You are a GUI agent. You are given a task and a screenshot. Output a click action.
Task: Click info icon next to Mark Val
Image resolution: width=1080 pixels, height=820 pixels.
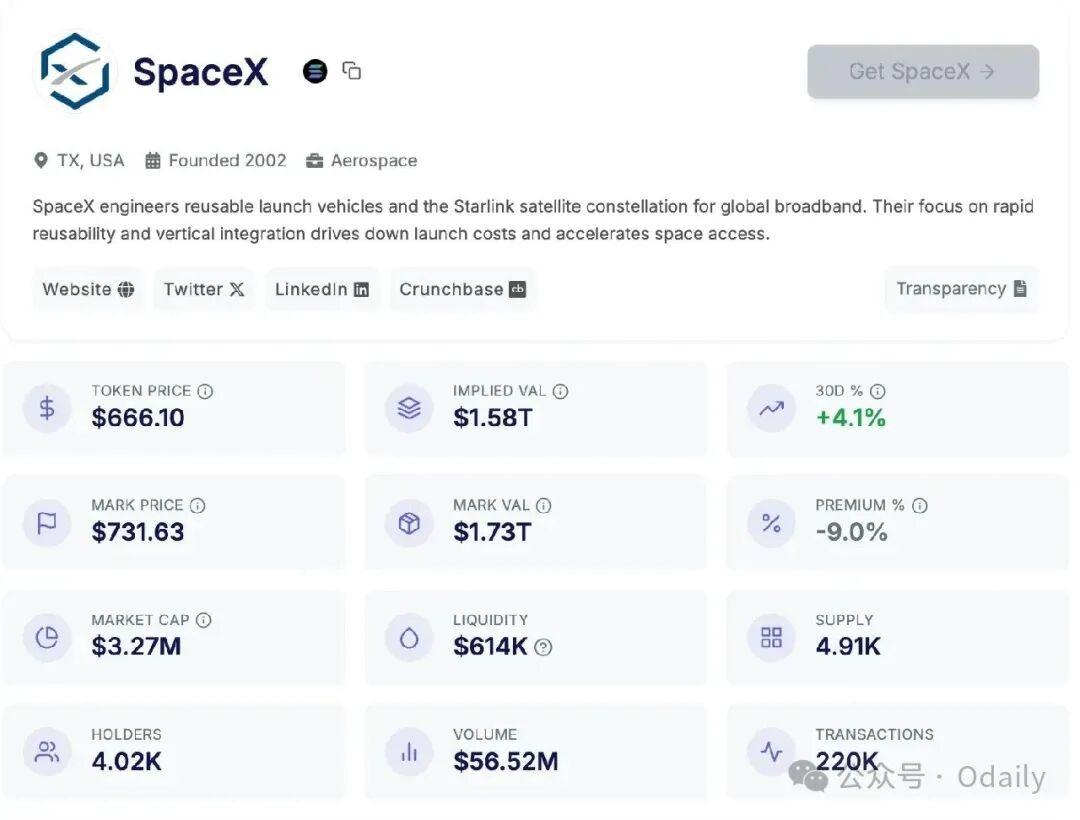pyautogui.click(x=543, y=505)
